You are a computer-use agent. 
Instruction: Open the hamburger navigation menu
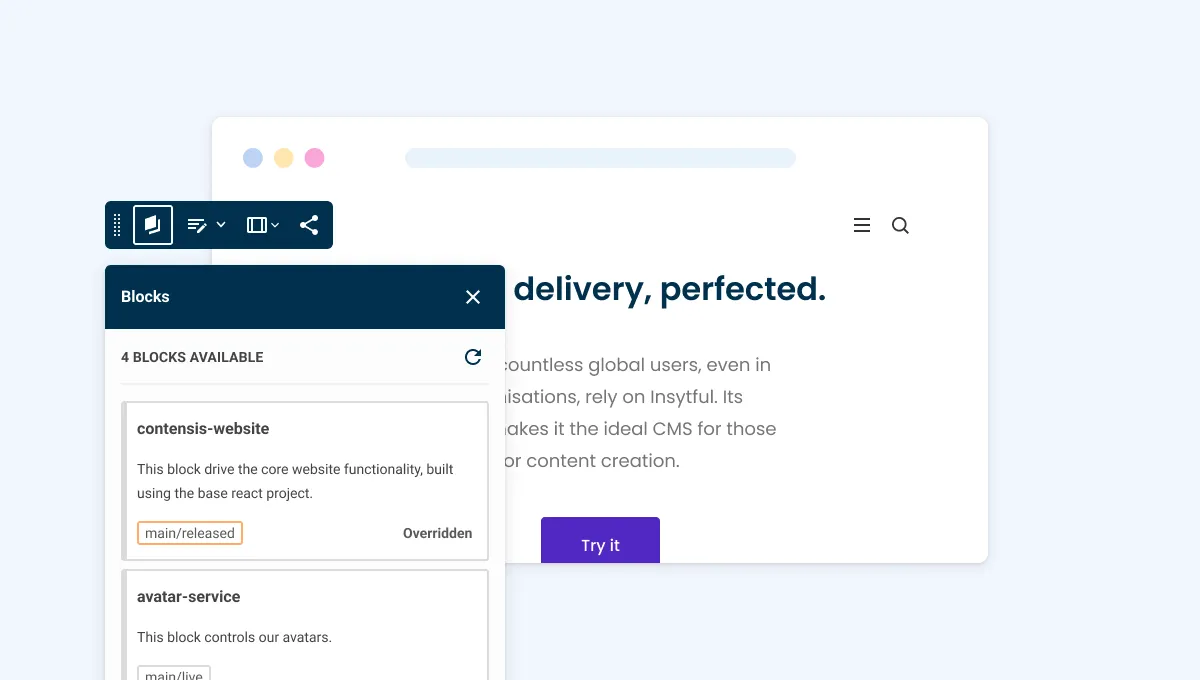pyautogui.click(x=861, y=225)
